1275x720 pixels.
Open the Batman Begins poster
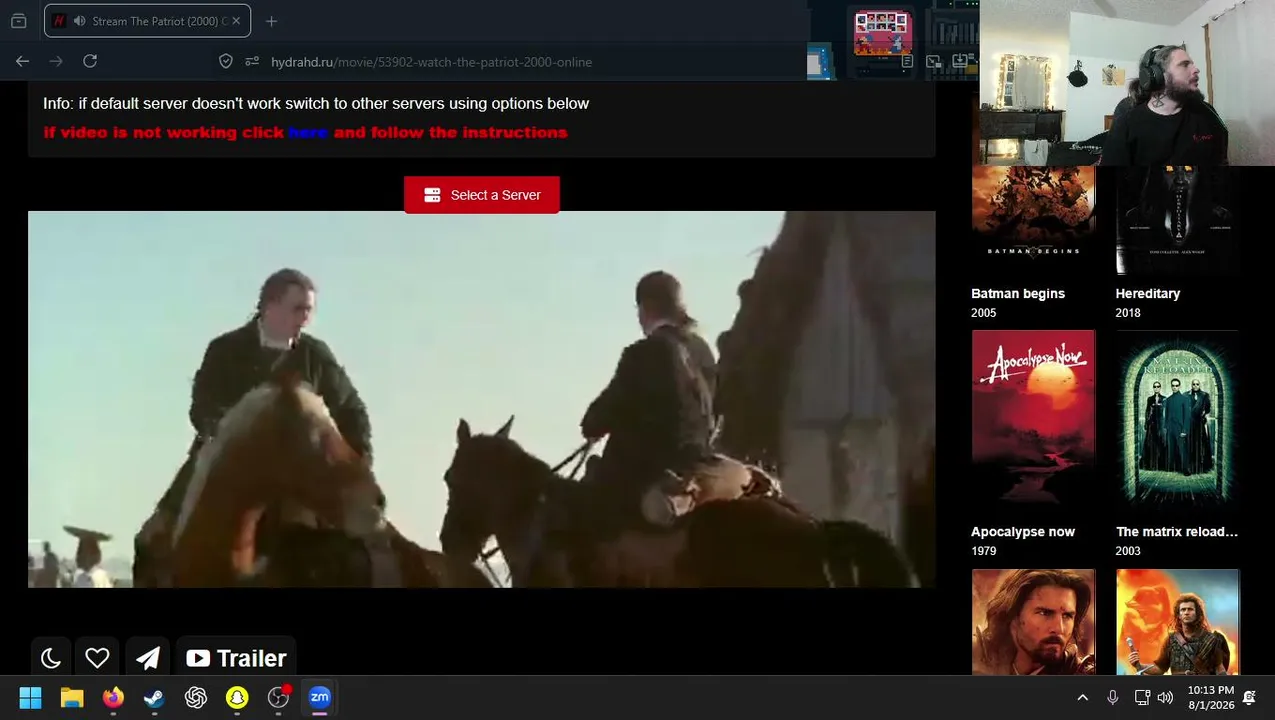pyautogui.click(x=1033, y=219)
